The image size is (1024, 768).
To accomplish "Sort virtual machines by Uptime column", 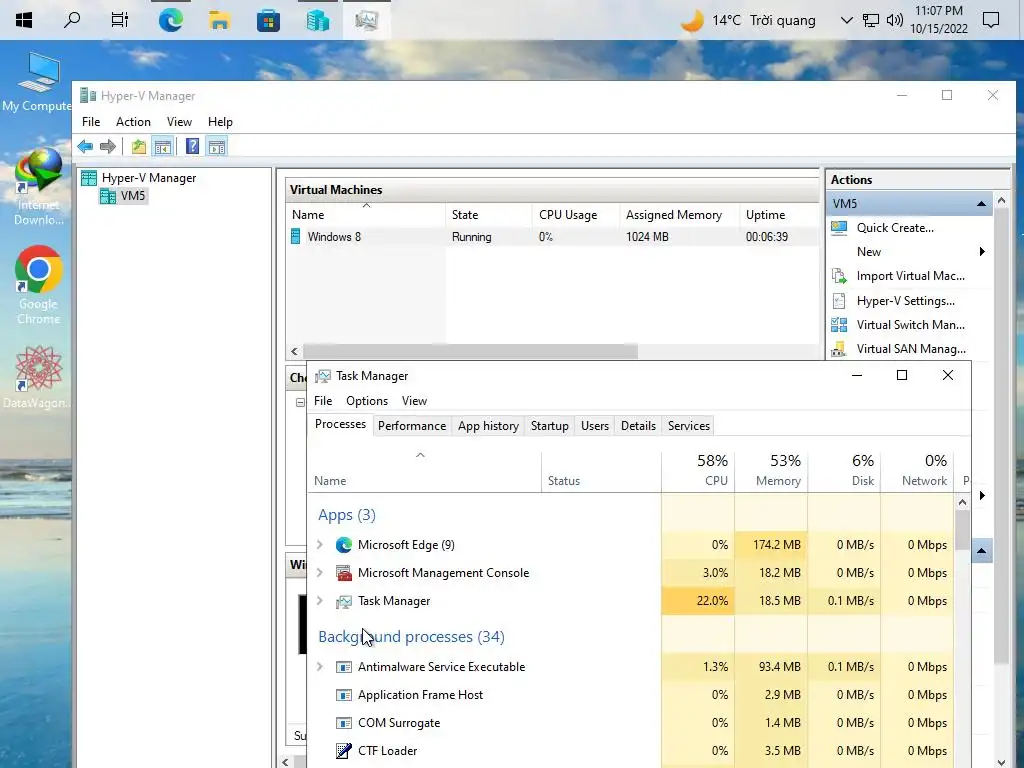I will 778,215.
